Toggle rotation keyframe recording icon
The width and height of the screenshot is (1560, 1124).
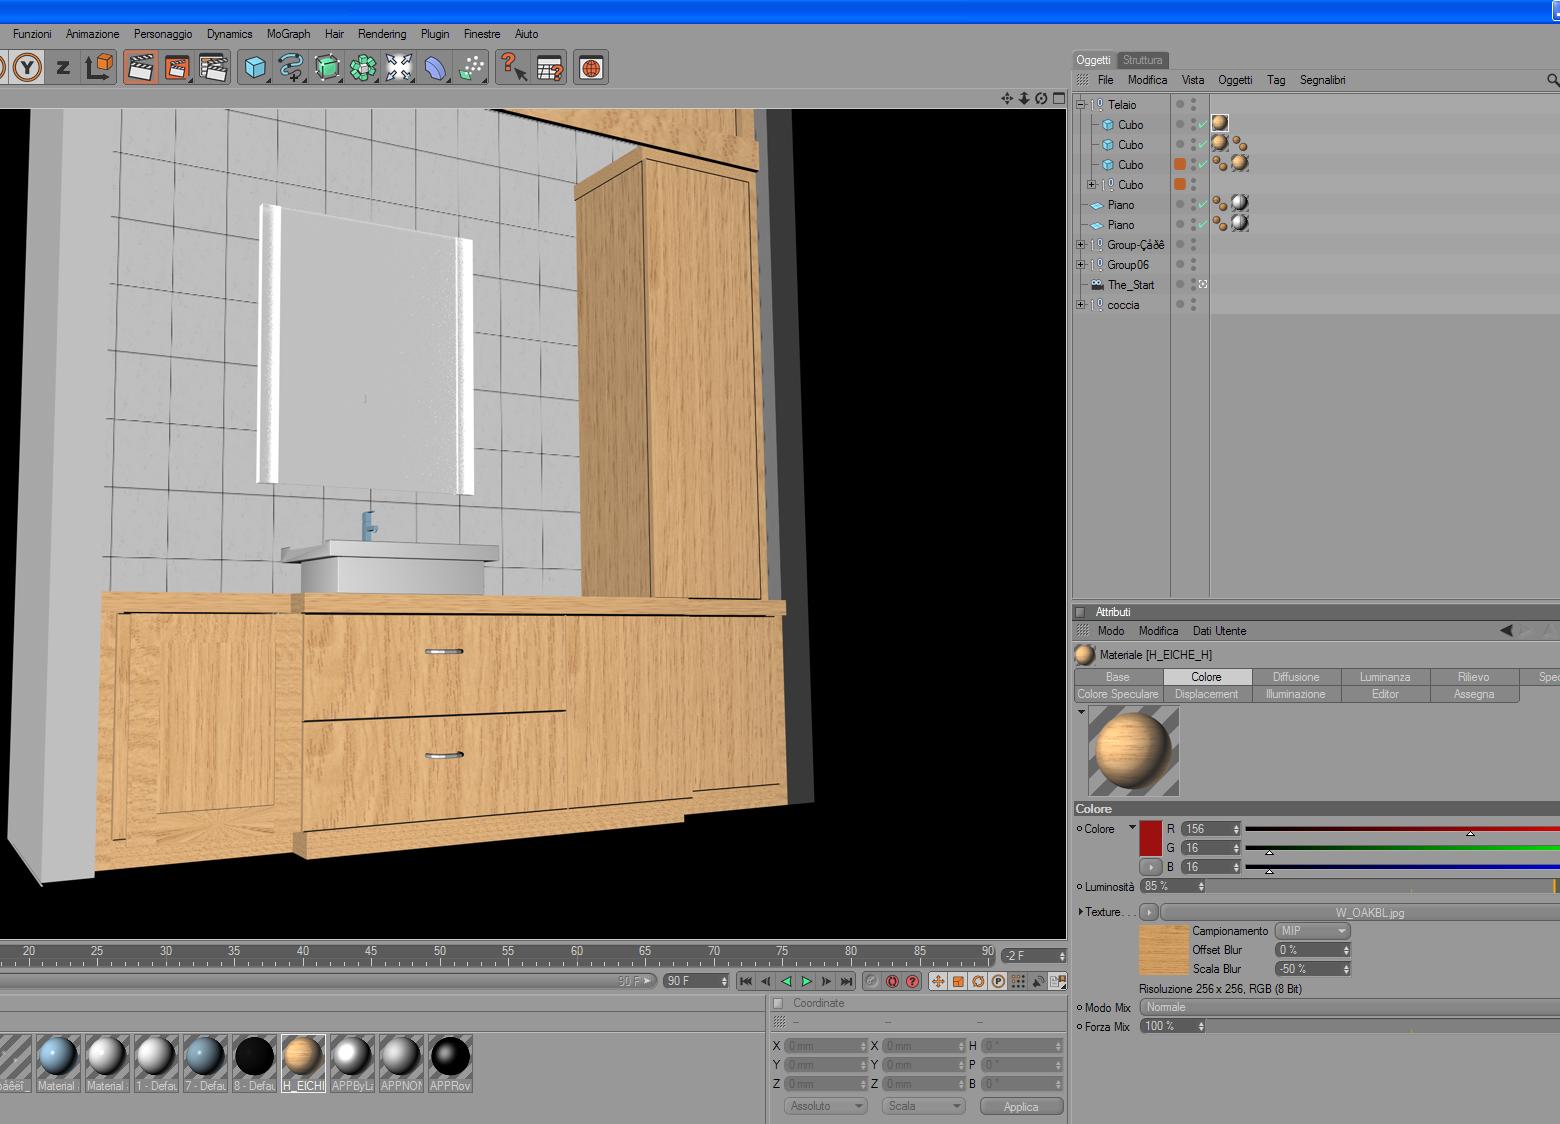[x=978, y=981]
